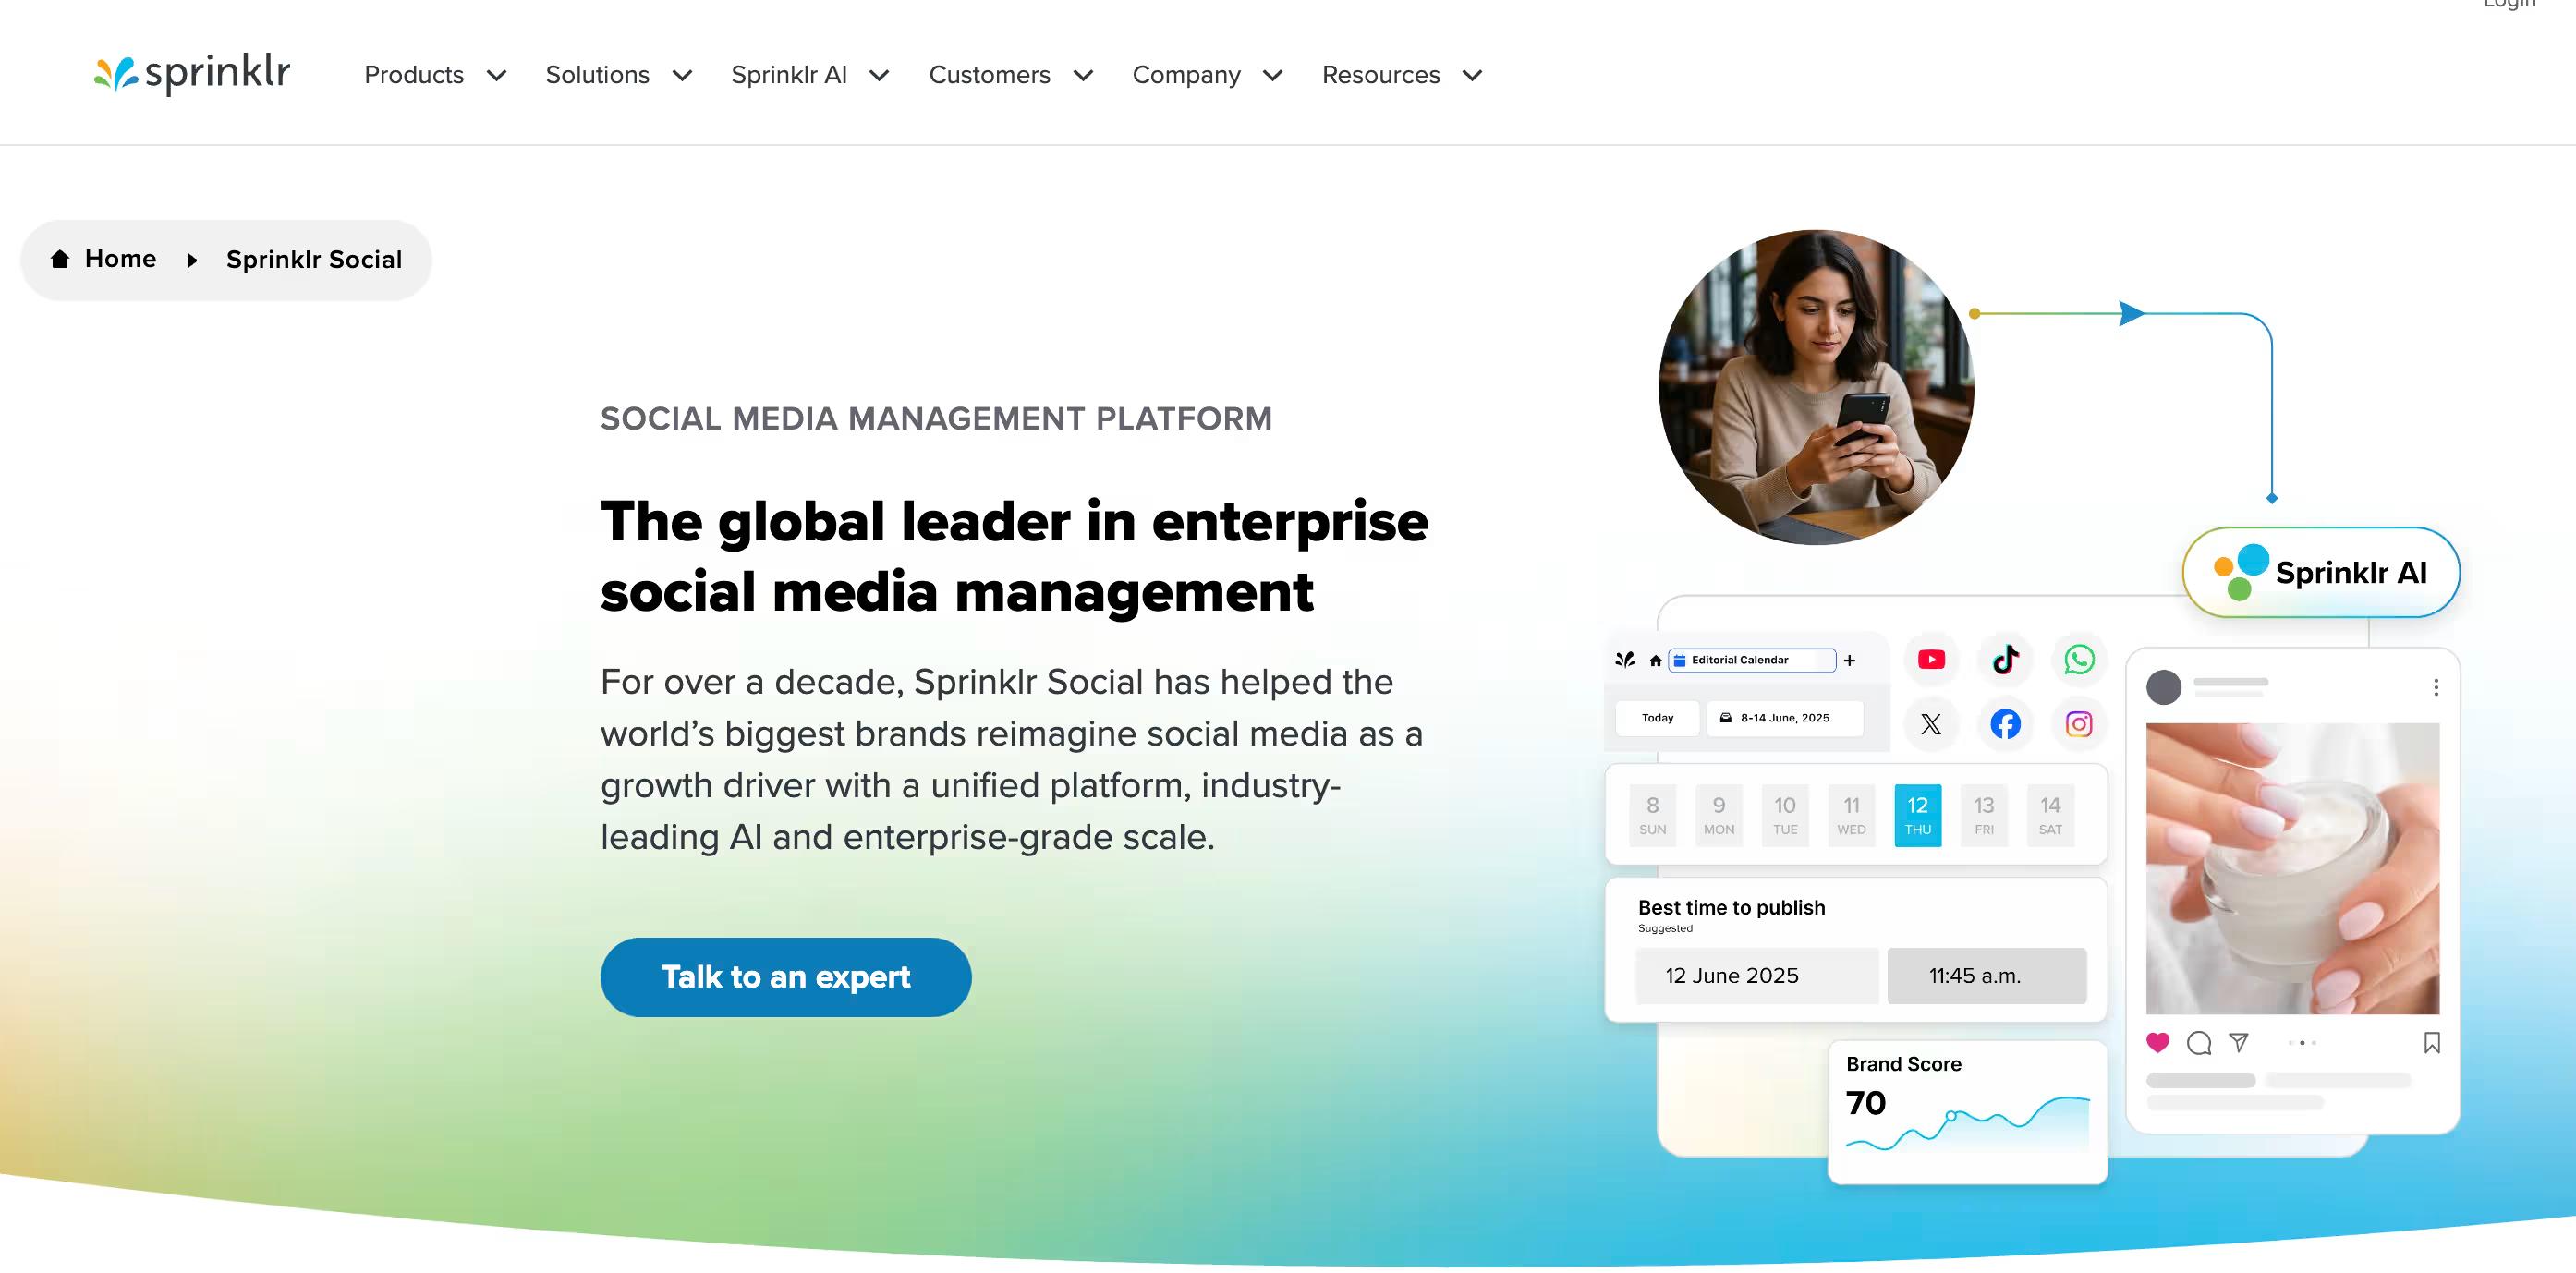Click the Sprinklr AI badge
Image resolution: width=2576 pixels, height=1273 pixels.
point(2320,572)
